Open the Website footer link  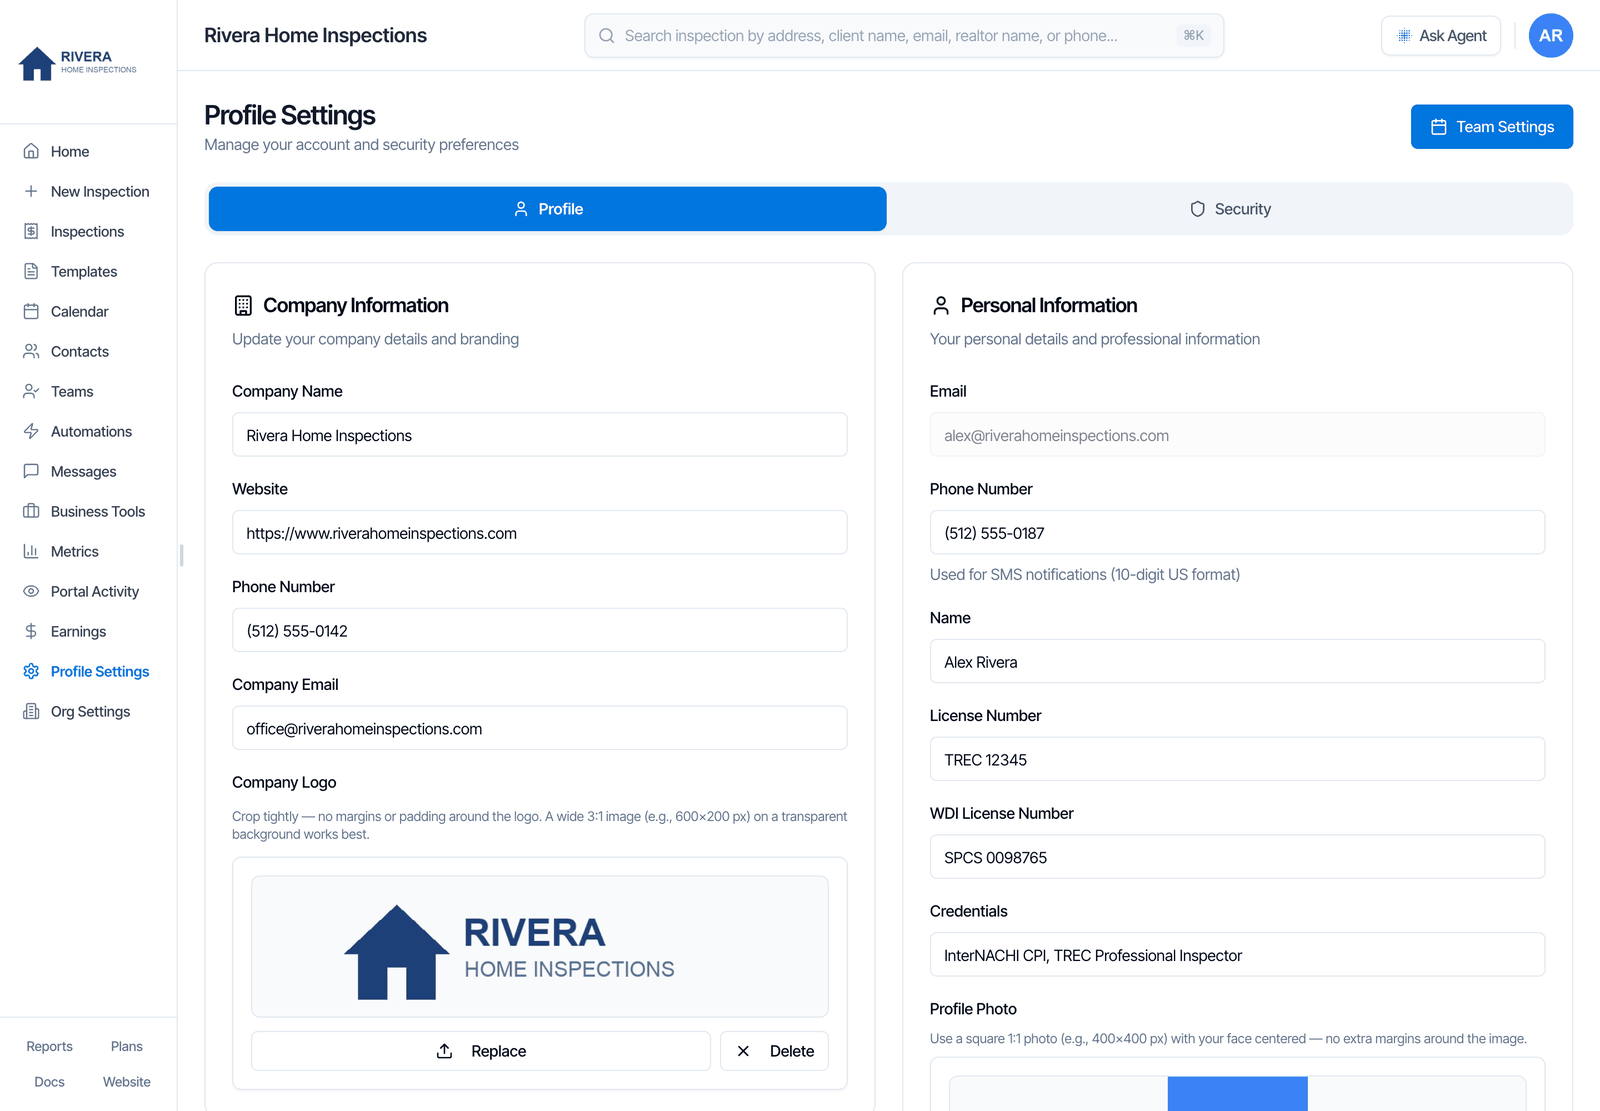point(127,1082)
